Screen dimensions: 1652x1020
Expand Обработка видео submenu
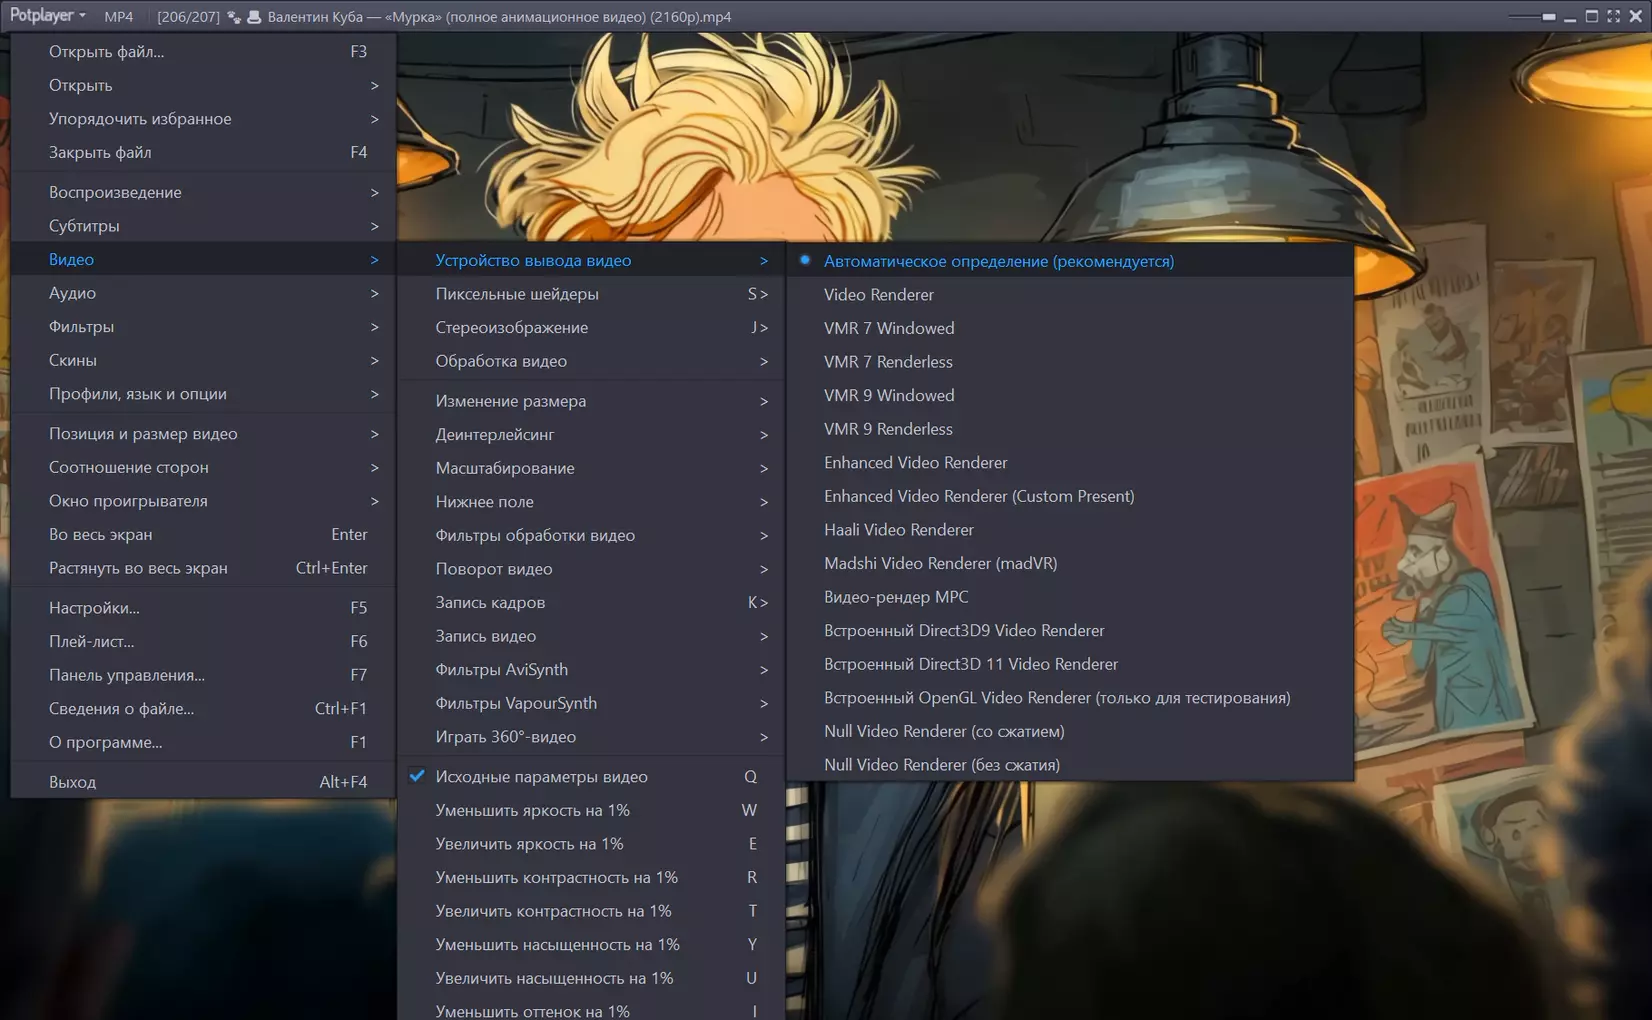(590, 361)
